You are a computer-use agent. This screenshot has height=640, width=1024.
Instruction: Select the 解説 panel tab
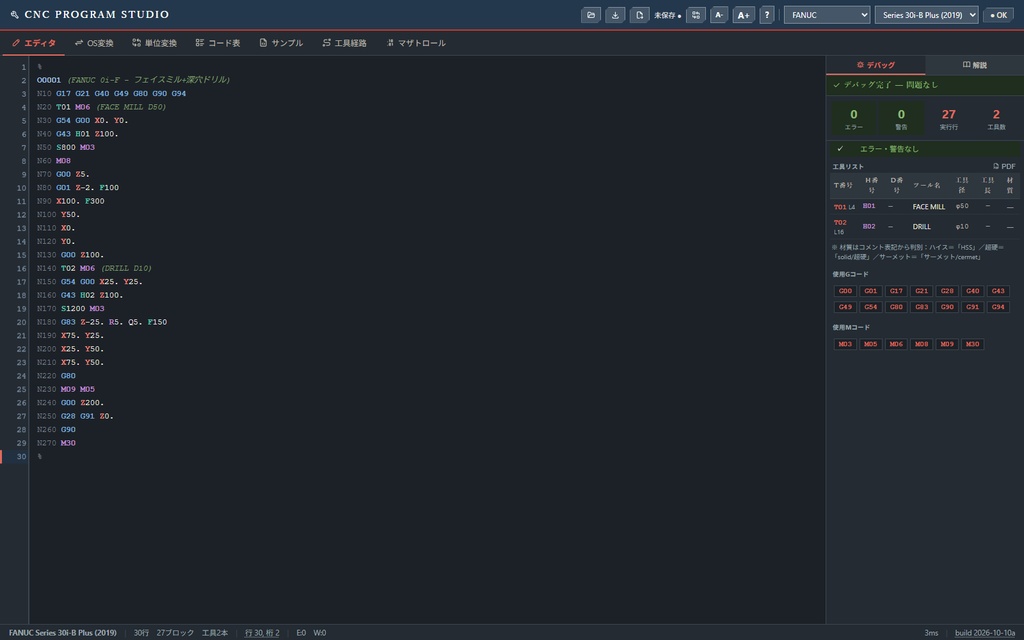pos(974,65)
